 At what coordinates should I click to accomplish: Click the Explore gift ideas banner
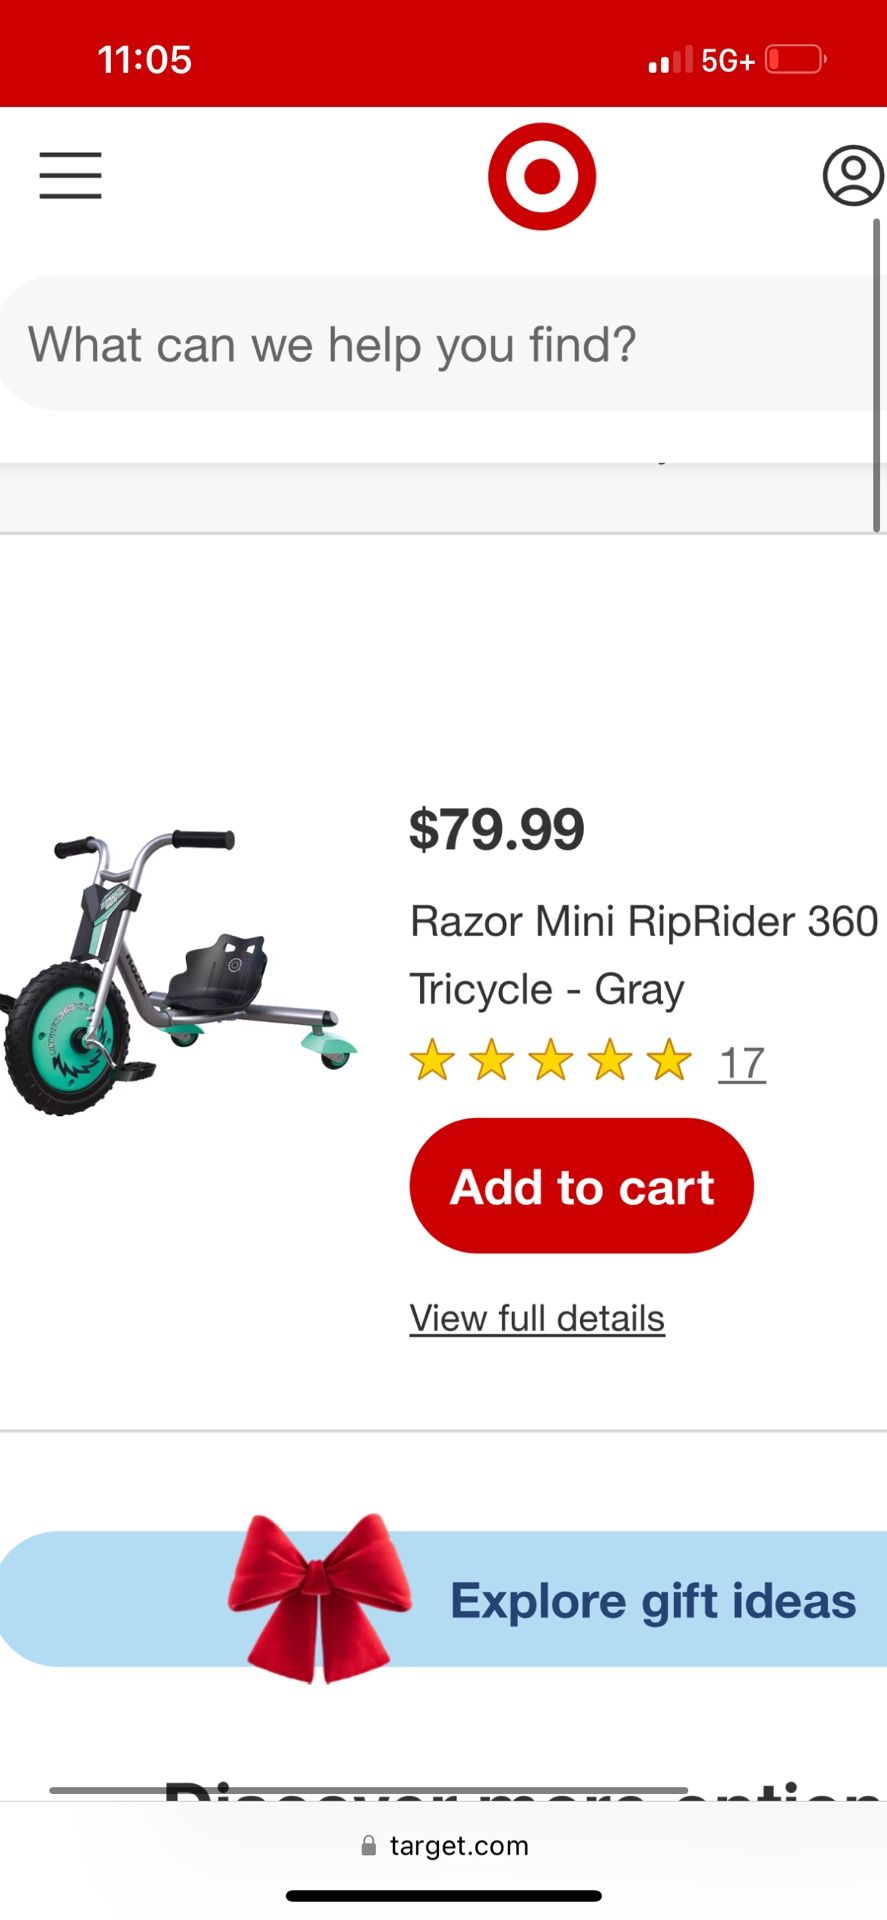point(443,1599)
